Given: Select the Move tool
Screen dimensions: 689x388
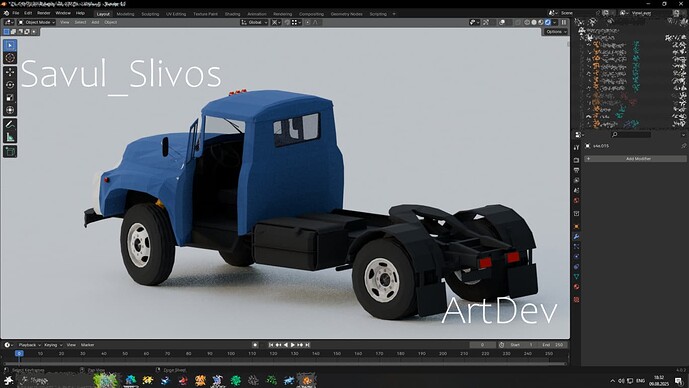Looking at the screenshot, I should (x=10, y=72).
